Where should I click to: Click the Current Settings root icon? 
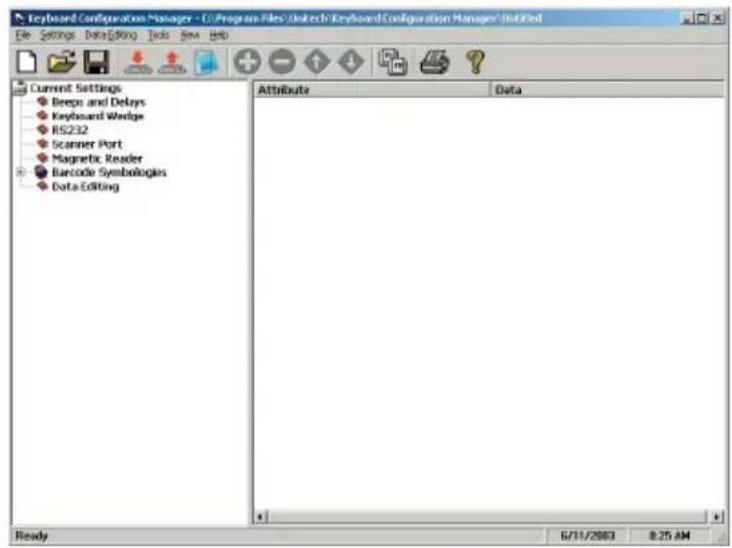20,87
